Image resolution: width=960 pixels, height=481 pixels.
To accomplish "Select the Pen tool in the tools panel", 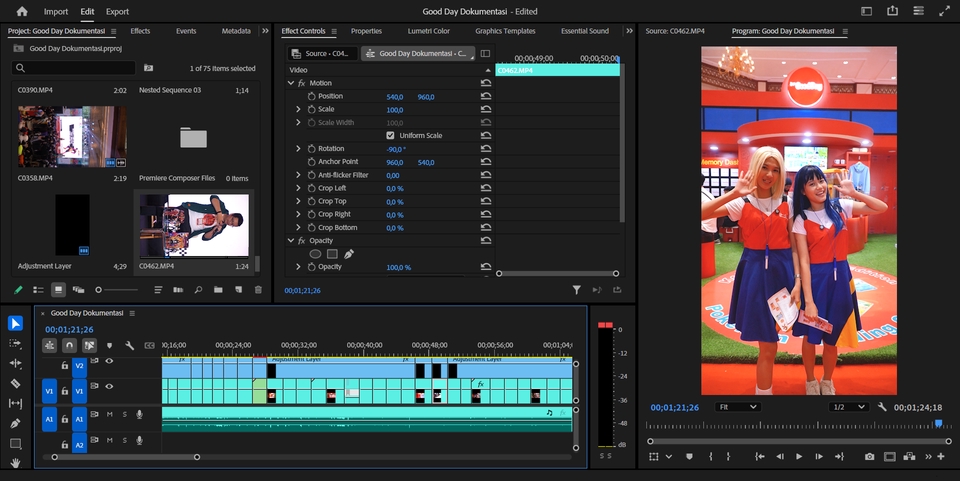I will coord(15,423).
